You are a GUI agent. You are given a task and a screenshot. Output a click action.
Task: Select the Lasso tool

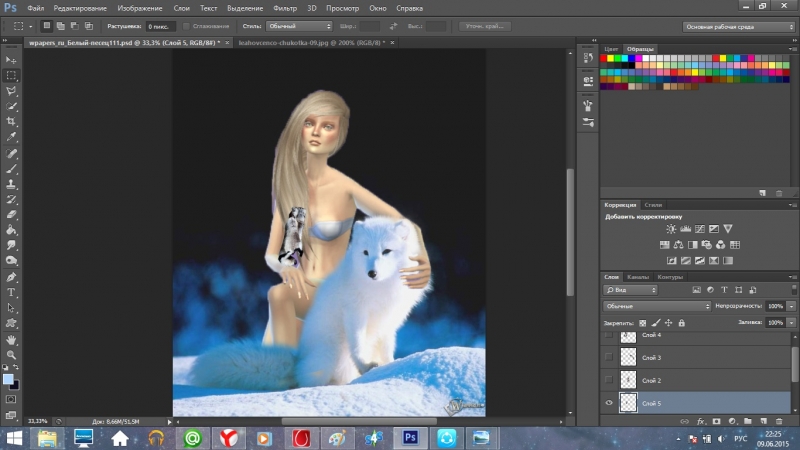point(11,91)
